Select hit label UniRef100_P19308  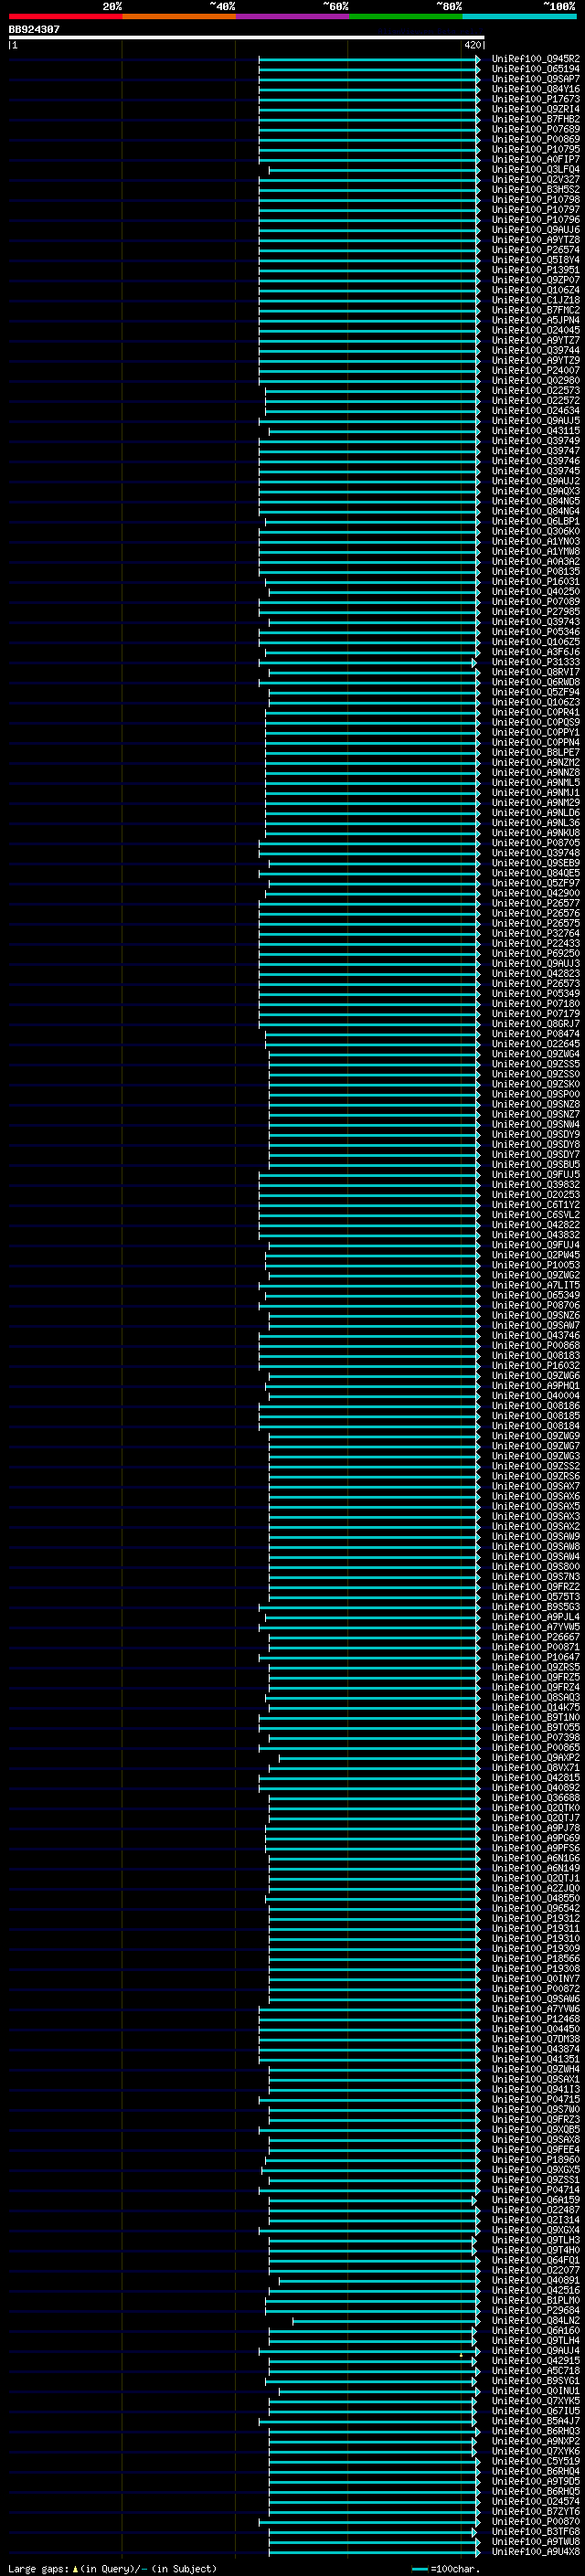[535, 1968]
